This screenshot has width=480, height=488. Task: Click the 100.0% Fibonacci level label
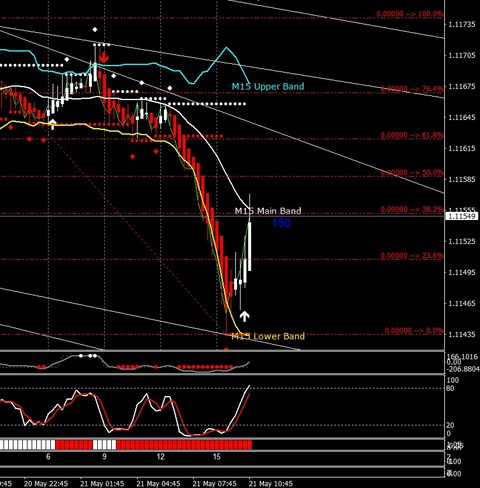(410, 14)
